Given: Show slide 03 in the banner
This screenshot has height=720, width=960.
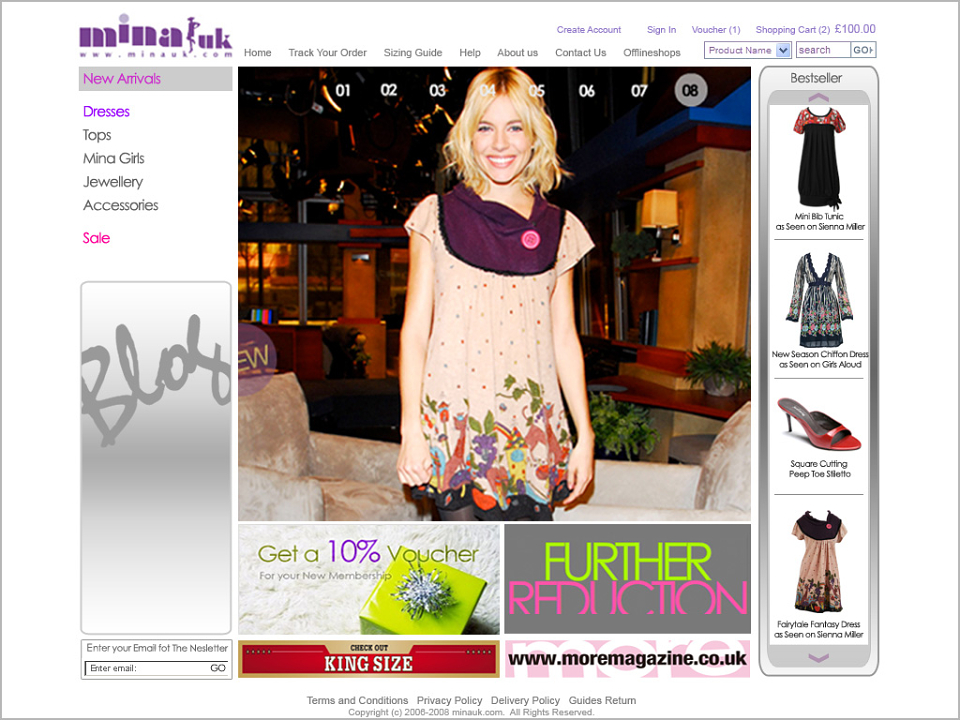Looking at the screenshot, I should click(x=437, y=91).
